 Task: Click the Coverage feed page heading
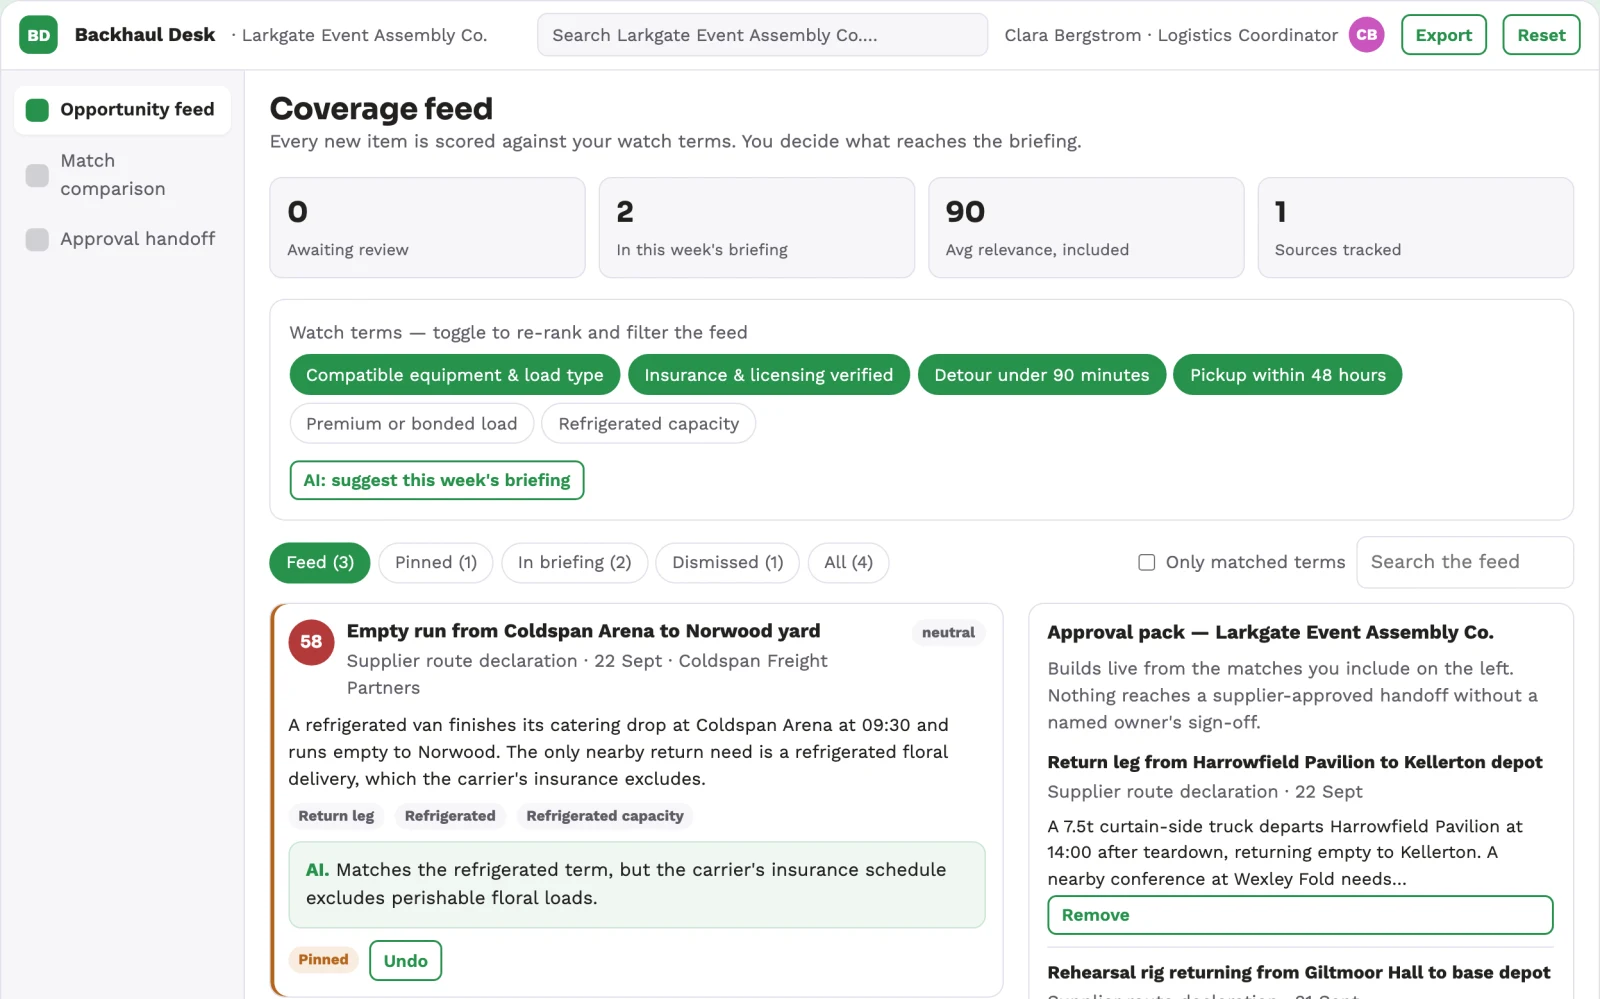[381, 108]
